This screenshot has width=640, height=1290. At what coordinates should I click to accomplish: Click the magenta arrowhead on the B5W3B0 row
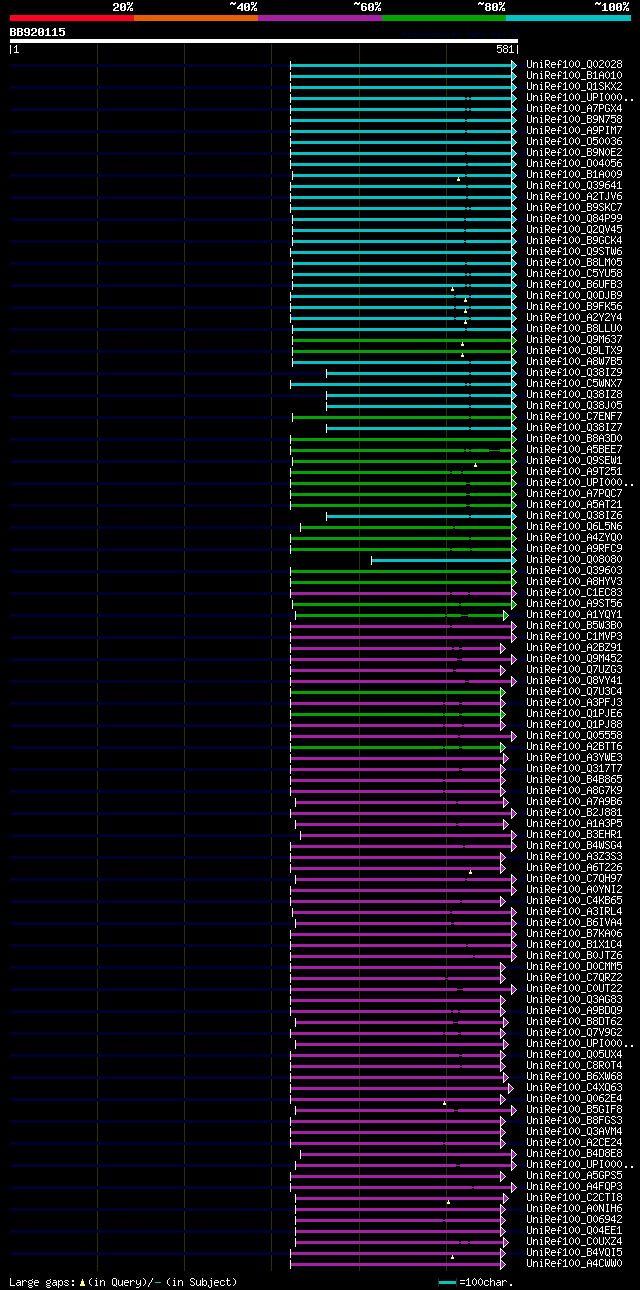[x=514, y=625]
